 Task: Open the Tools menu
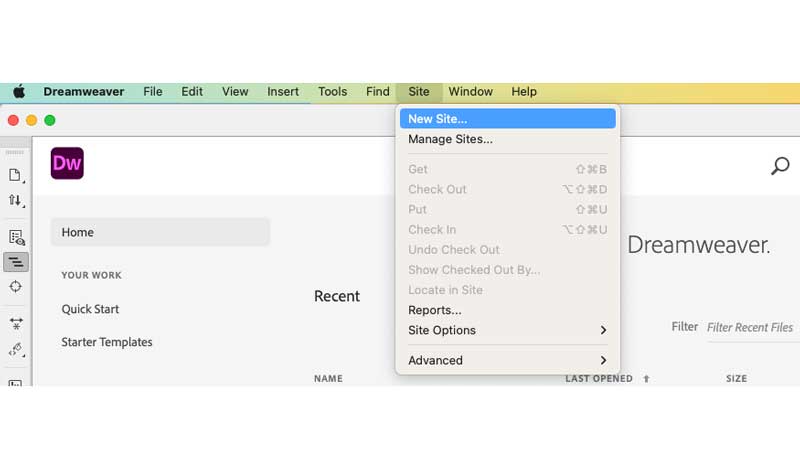point(332,92)
